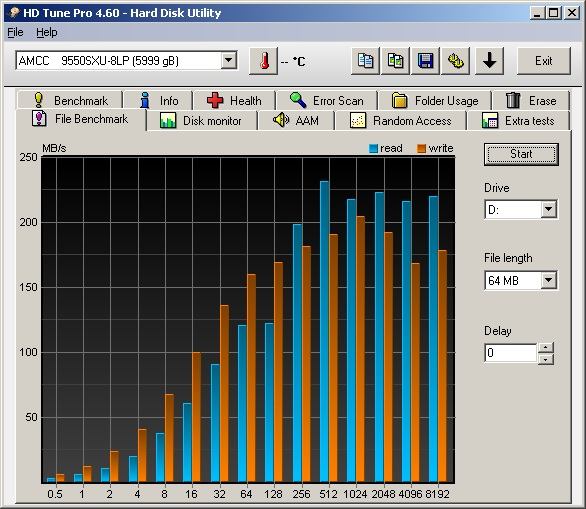The height and width of the screenshot is (509, 586).
Task: Click the orange write legend swatch
Action: [421, 149]
